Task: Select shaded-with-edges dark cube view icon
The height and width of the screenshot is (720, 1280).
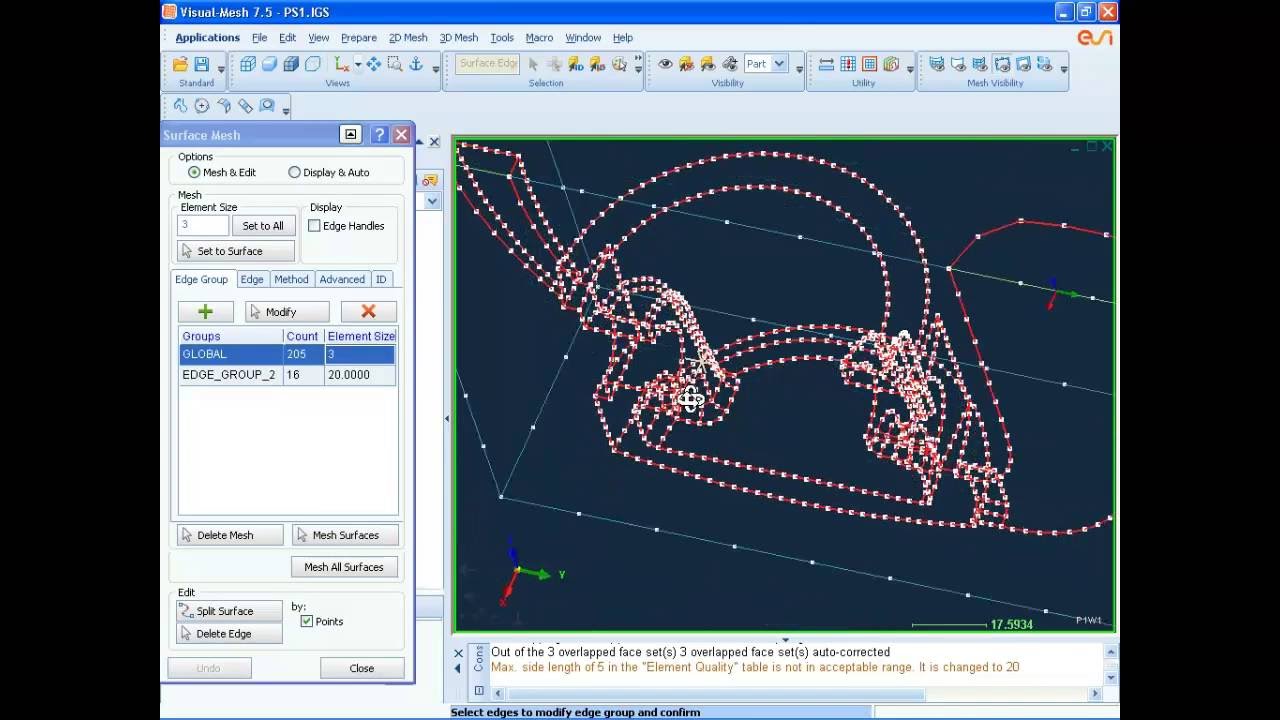Action: click(291, 64)
